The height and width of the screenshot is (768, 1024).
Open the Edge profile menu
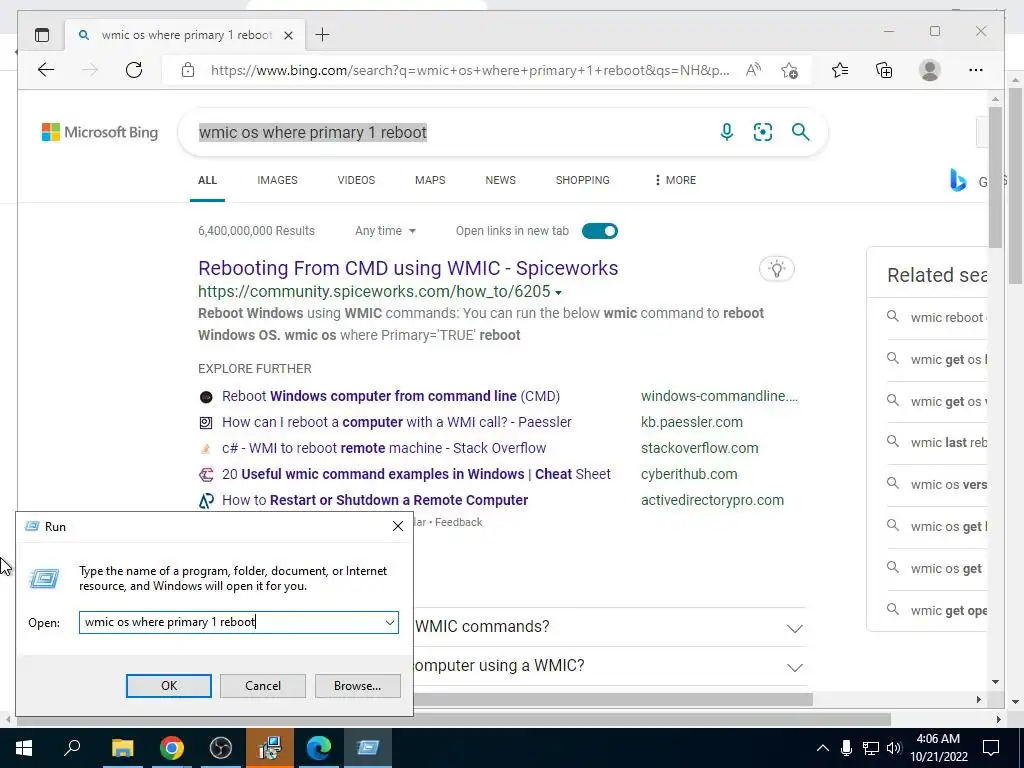click(929, 70)
